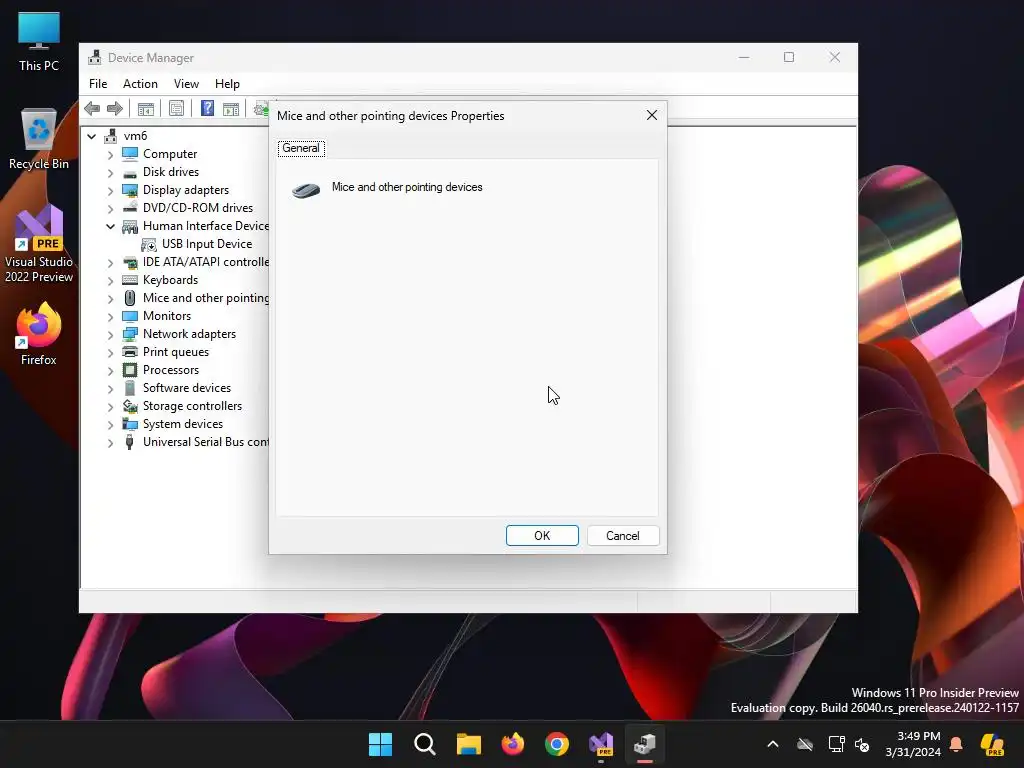Expand the Print queues category
1024x768 pixels.
[x=110, y=353]
